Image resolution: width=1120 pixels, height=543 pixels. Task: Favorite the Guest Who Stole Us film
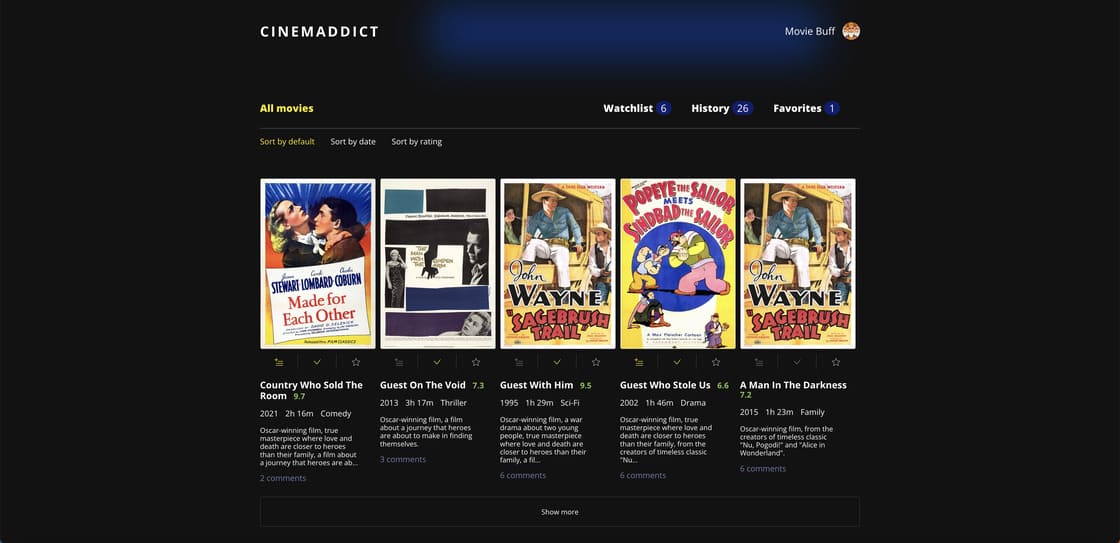tap(716, 362)
